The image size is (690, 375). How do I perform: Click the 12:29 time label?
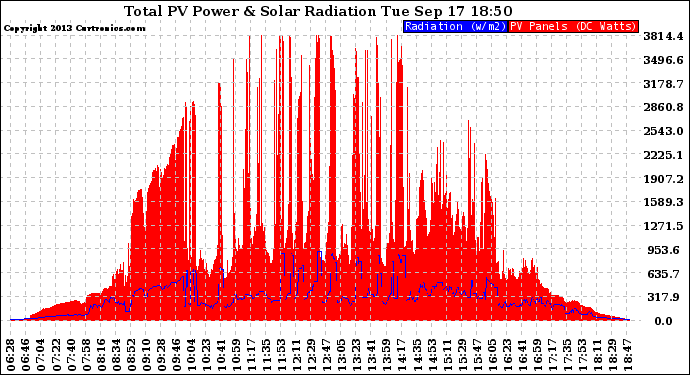[312, 355]
